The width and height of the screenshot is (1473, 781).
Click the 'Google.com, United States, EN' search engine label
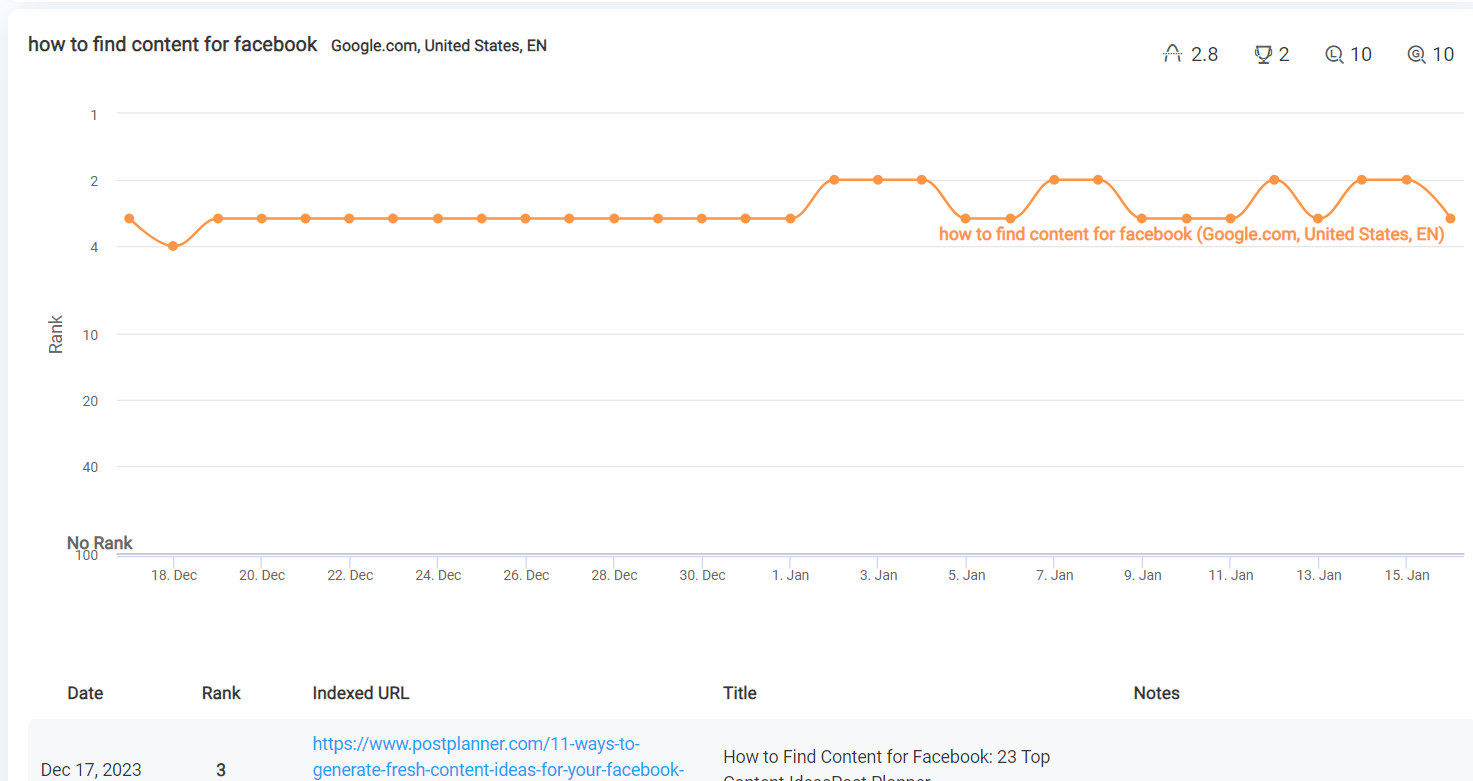pos(439,46)
